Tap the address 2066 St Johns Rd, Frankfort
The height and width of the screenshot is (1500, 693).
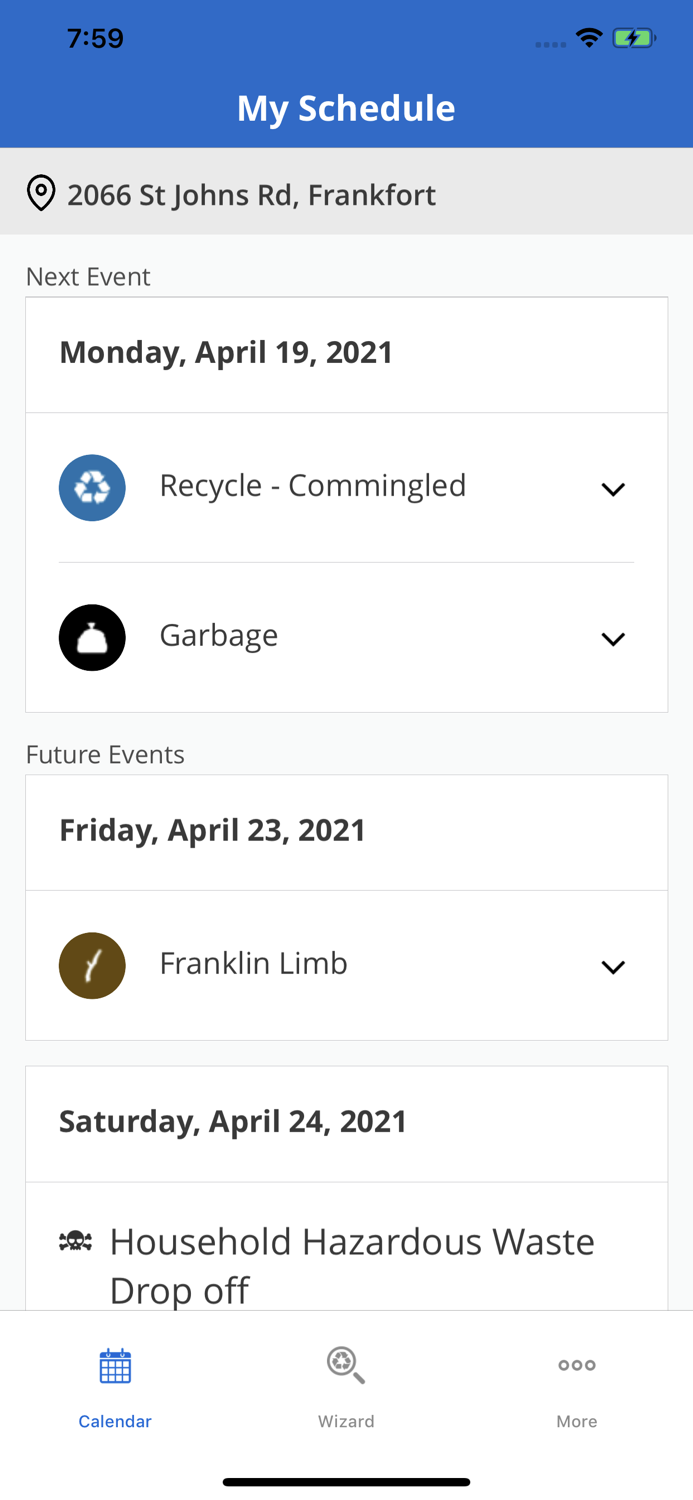tap(251, 194)
